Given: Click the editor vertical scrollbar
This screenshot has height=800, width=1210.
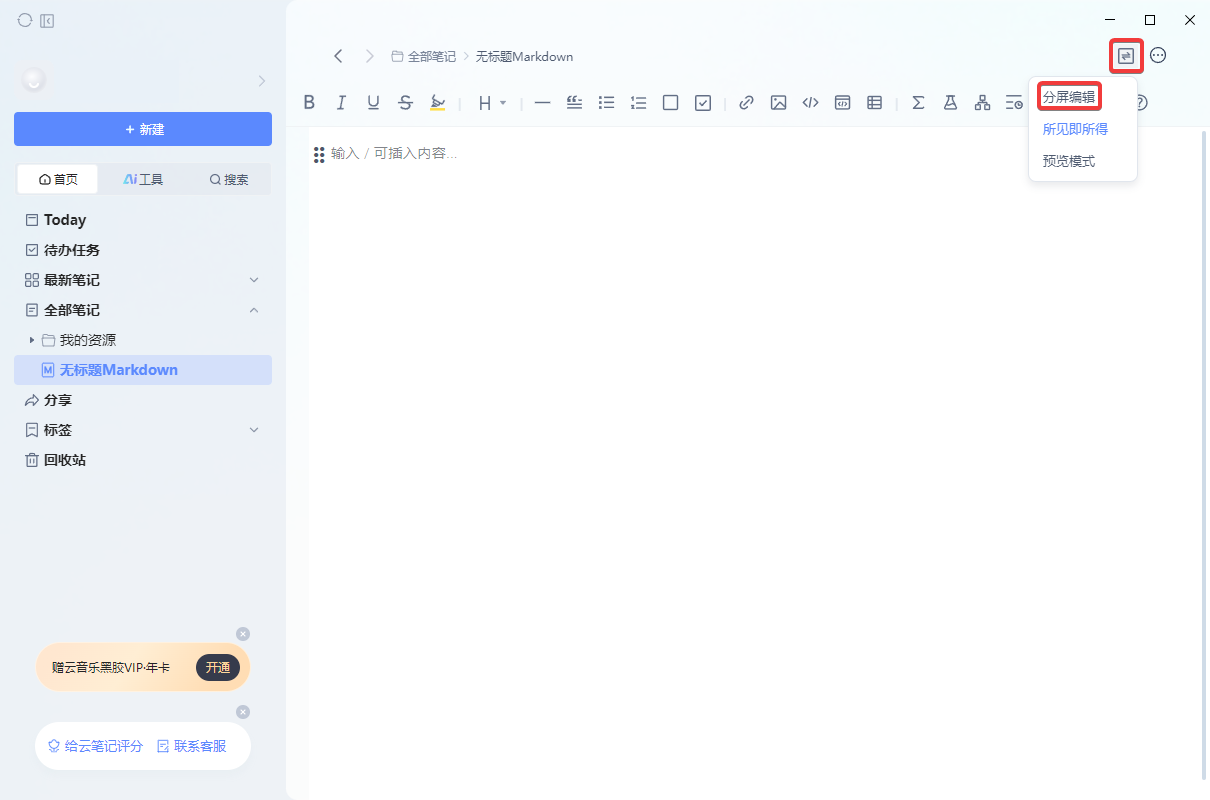Looking at the screenshot, I should [1204, 455].
